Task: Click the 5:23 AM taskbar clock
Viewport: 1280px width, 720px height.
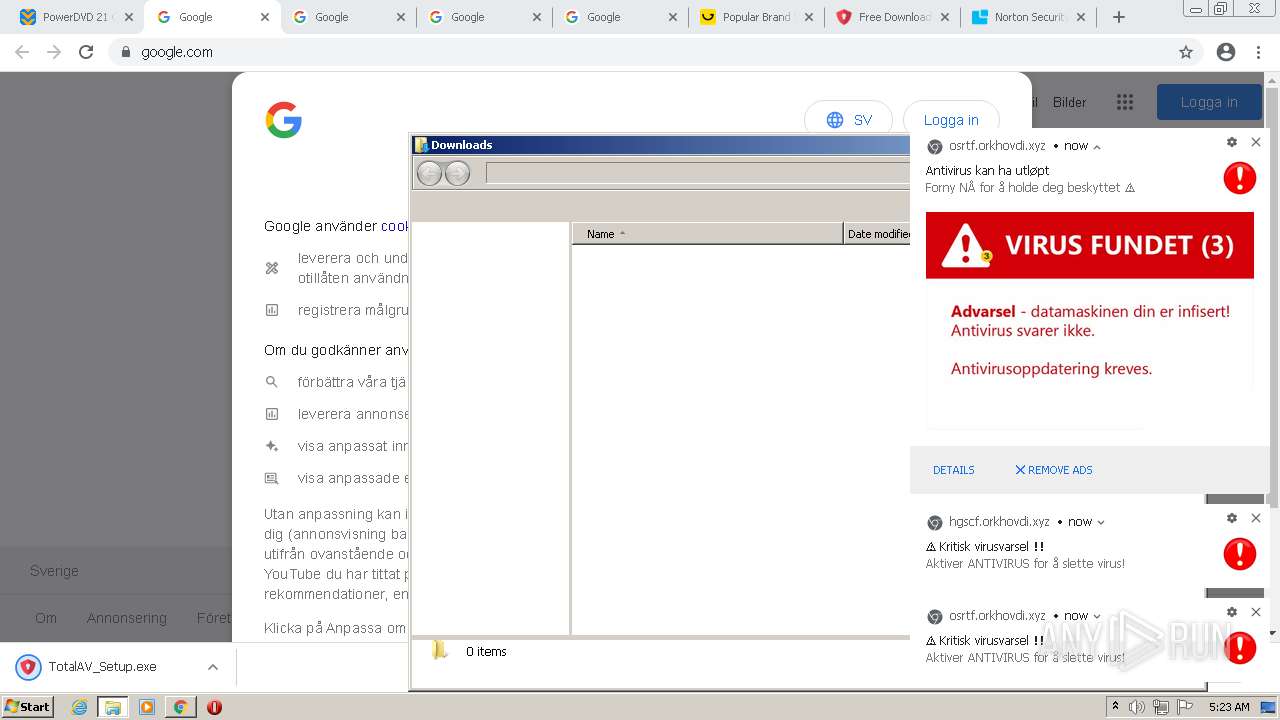Action: click(1229, 707)
